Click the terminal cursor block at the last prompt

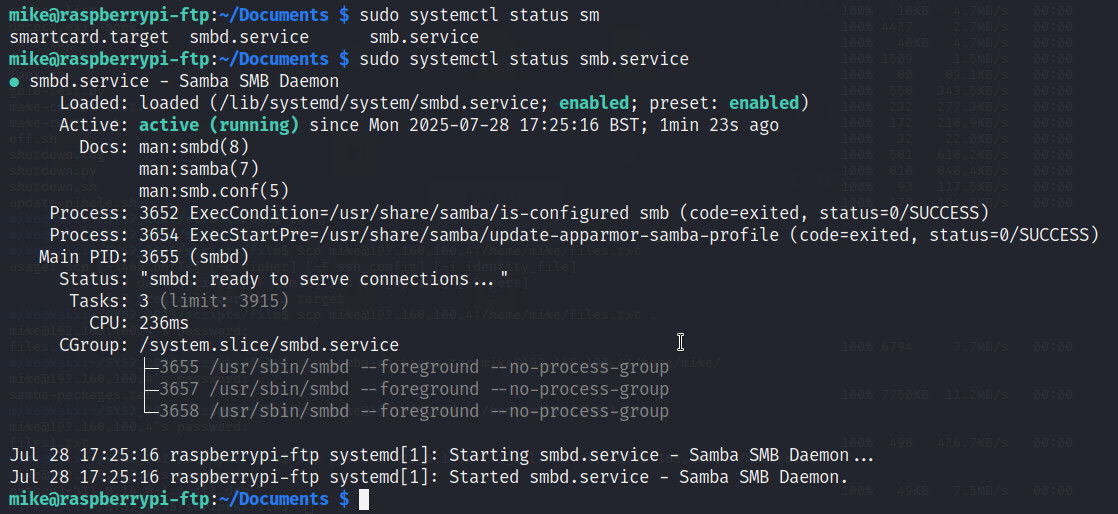click(x=364, y=498)
